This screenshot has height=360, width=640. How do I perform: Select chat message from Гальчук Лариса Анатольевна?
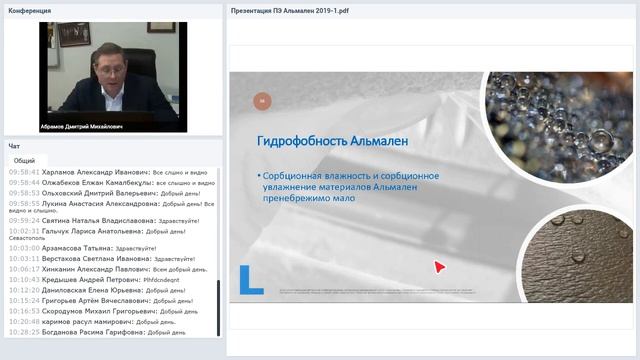click(97, 234)
